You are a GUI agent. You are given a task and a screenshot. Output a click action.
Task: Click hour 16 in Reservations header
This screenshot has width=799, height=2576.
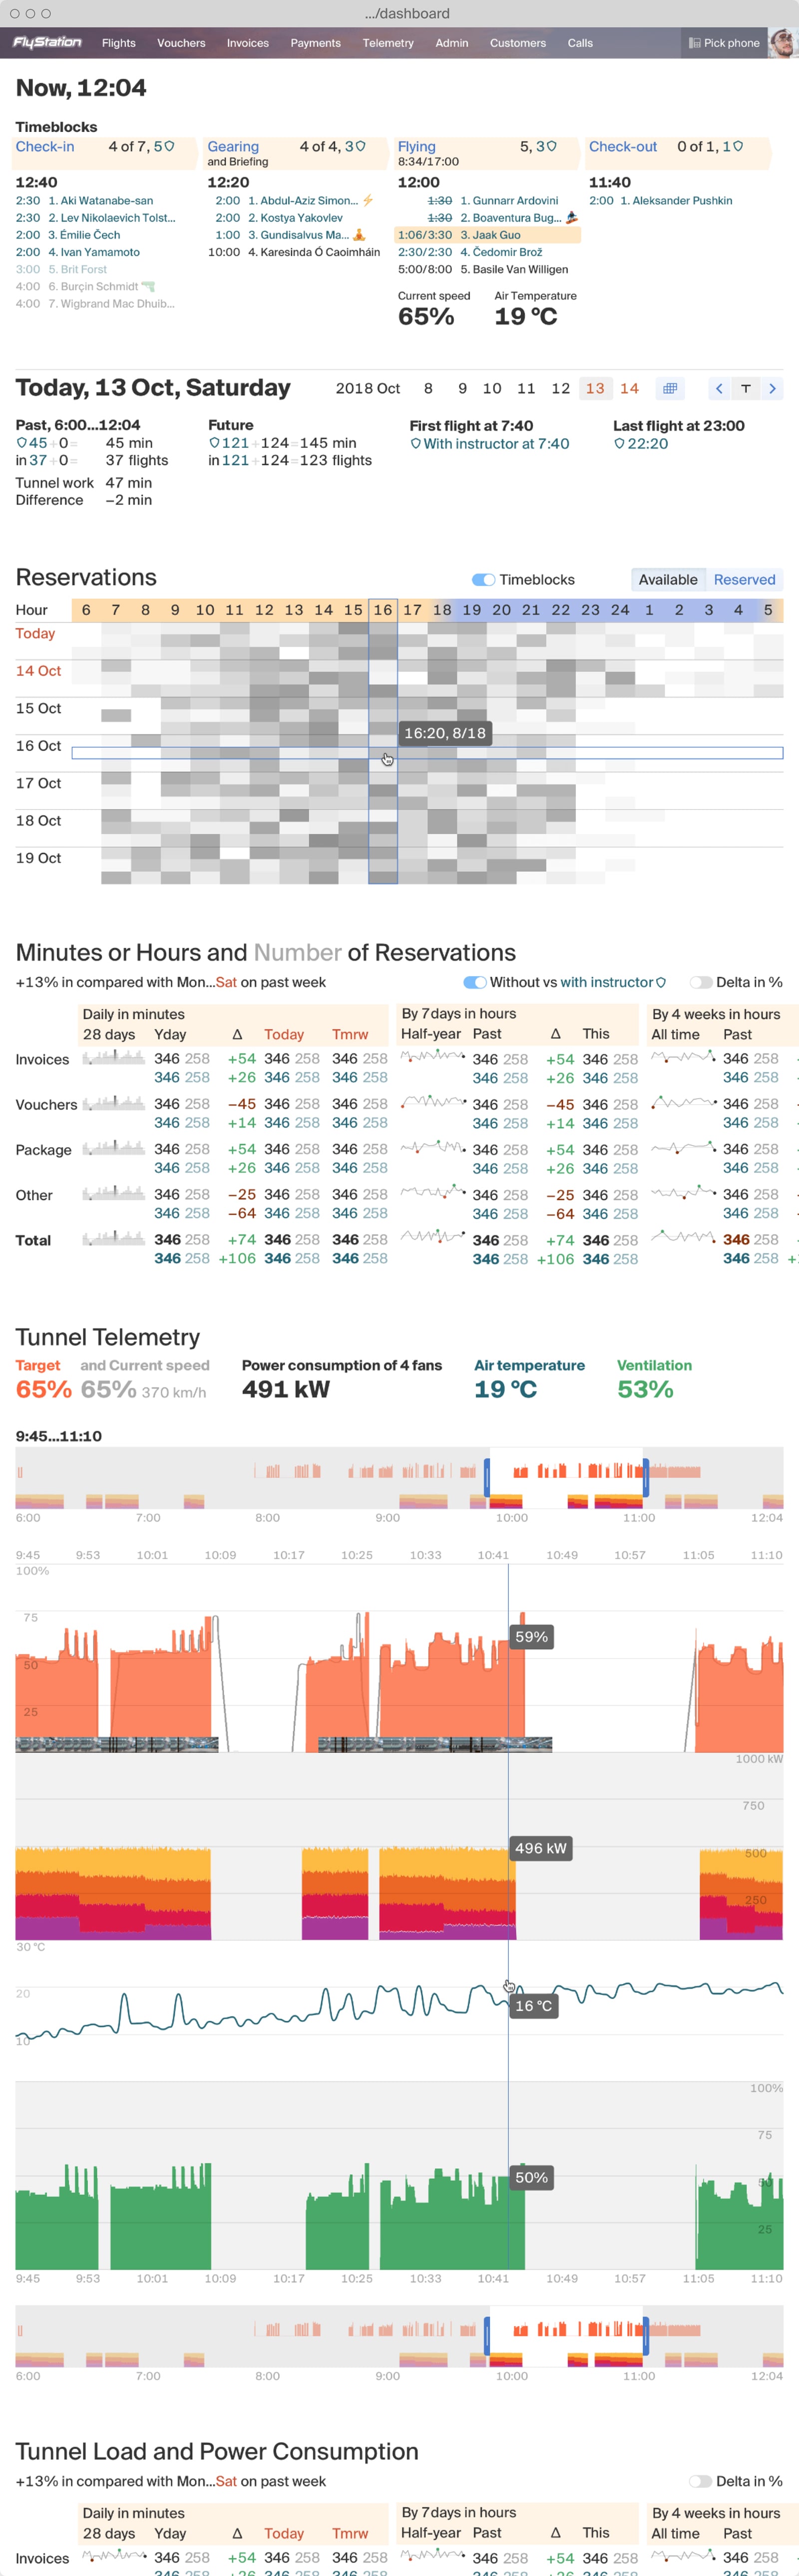coord(383,610)
